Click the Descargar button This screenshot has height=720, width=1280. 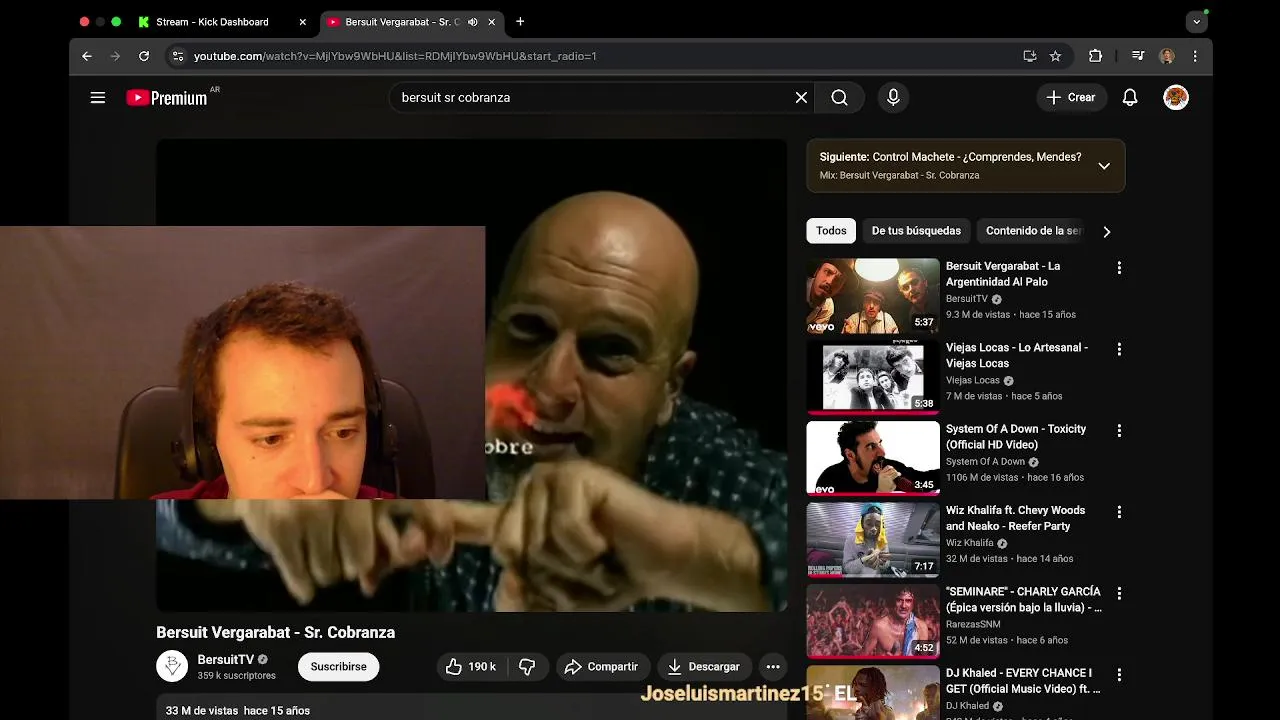pyautogui.click(x=704, y=667)
